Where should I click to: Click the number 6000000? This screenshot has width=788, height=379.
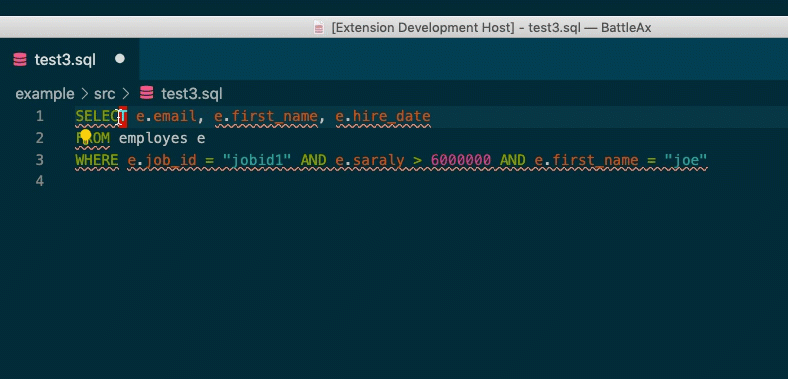pyautogui.click(x=461, y=160)
